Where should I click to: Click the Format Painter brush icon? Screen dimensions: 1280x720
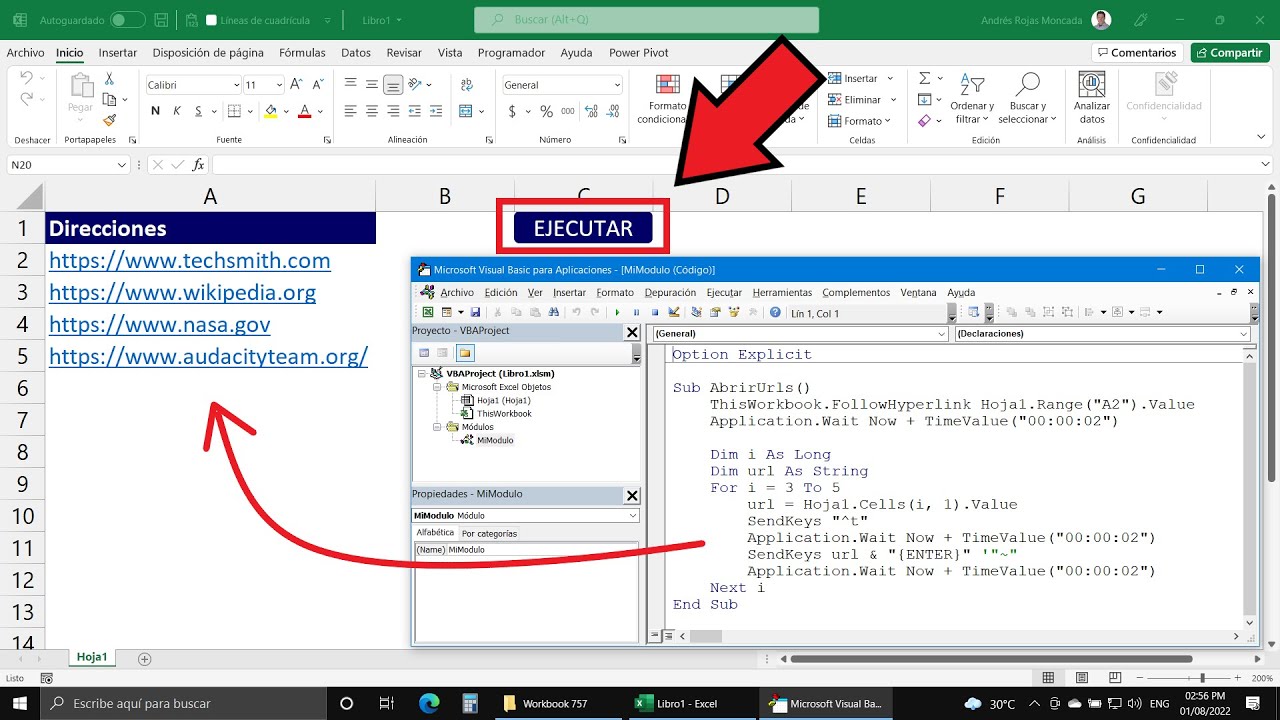(109, 119)
